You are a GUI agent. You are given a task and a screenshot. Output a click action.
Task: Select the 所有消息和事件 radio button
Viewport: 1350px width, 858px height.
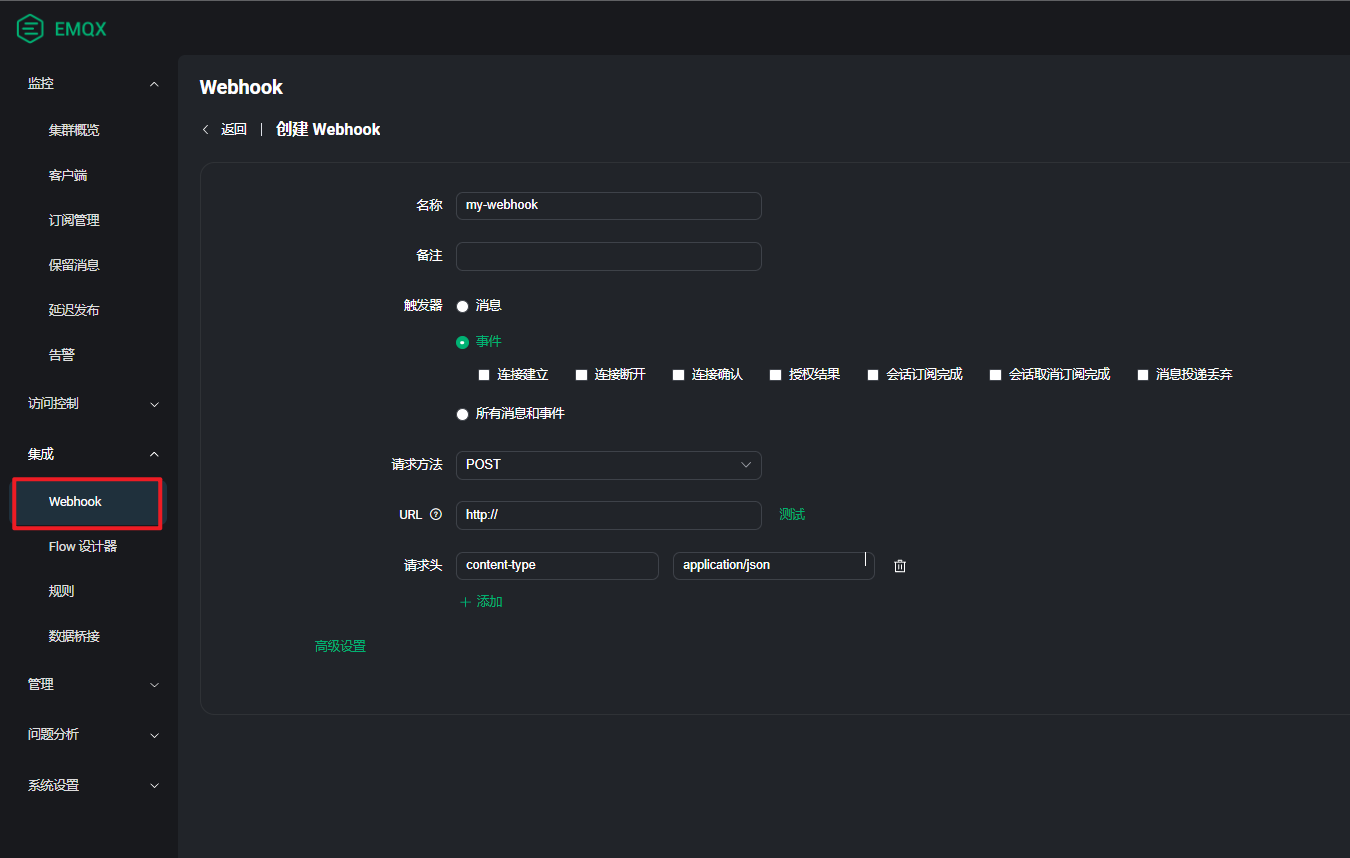[462, 414]
